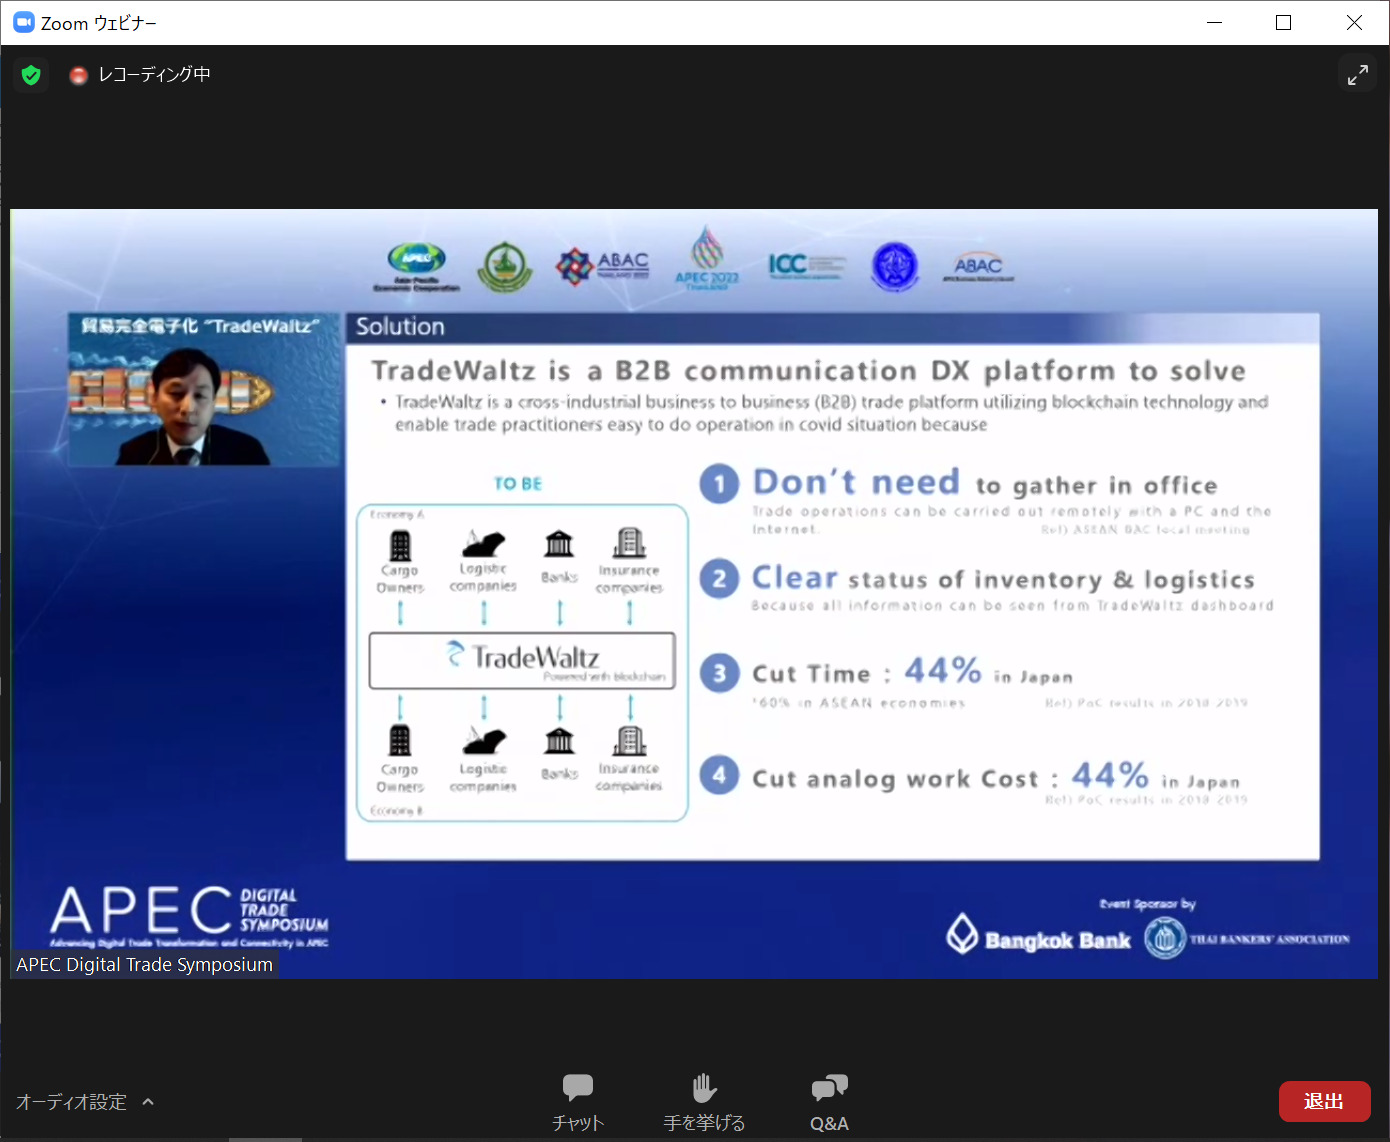Maximize the Zoom webinar window

[1284, 23]
